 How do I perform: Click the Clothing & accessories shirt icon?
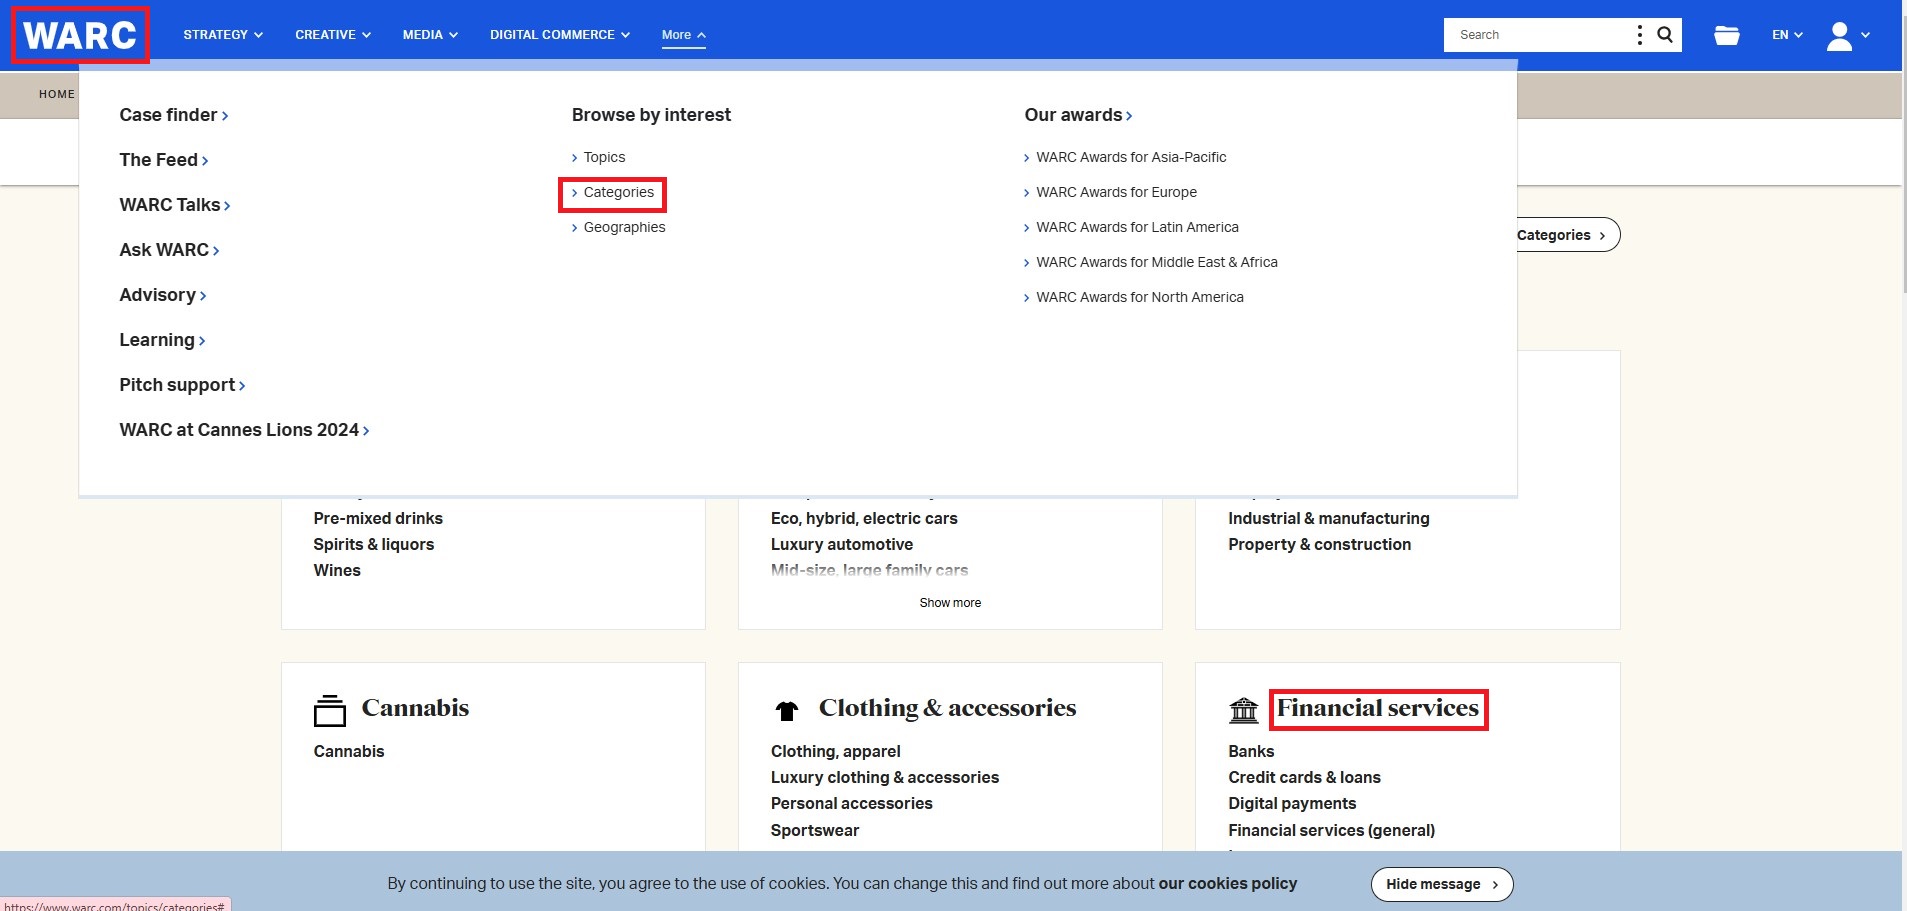pos(787,711)
